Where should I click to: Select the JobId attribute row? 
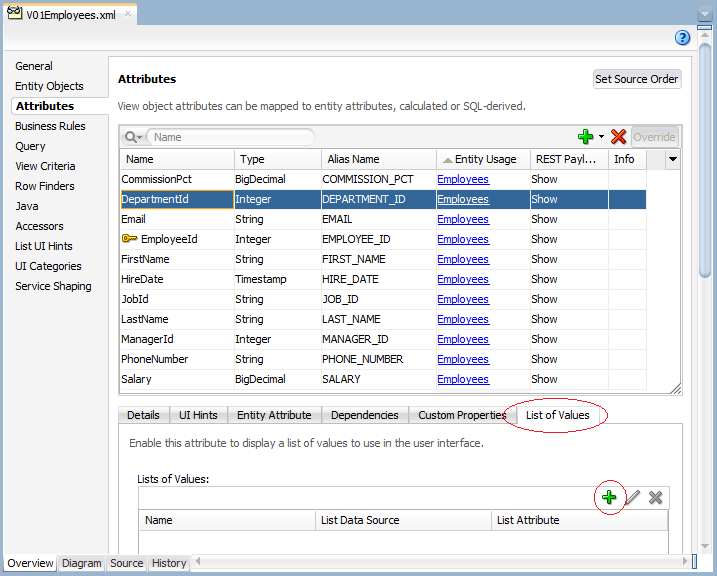383,299
